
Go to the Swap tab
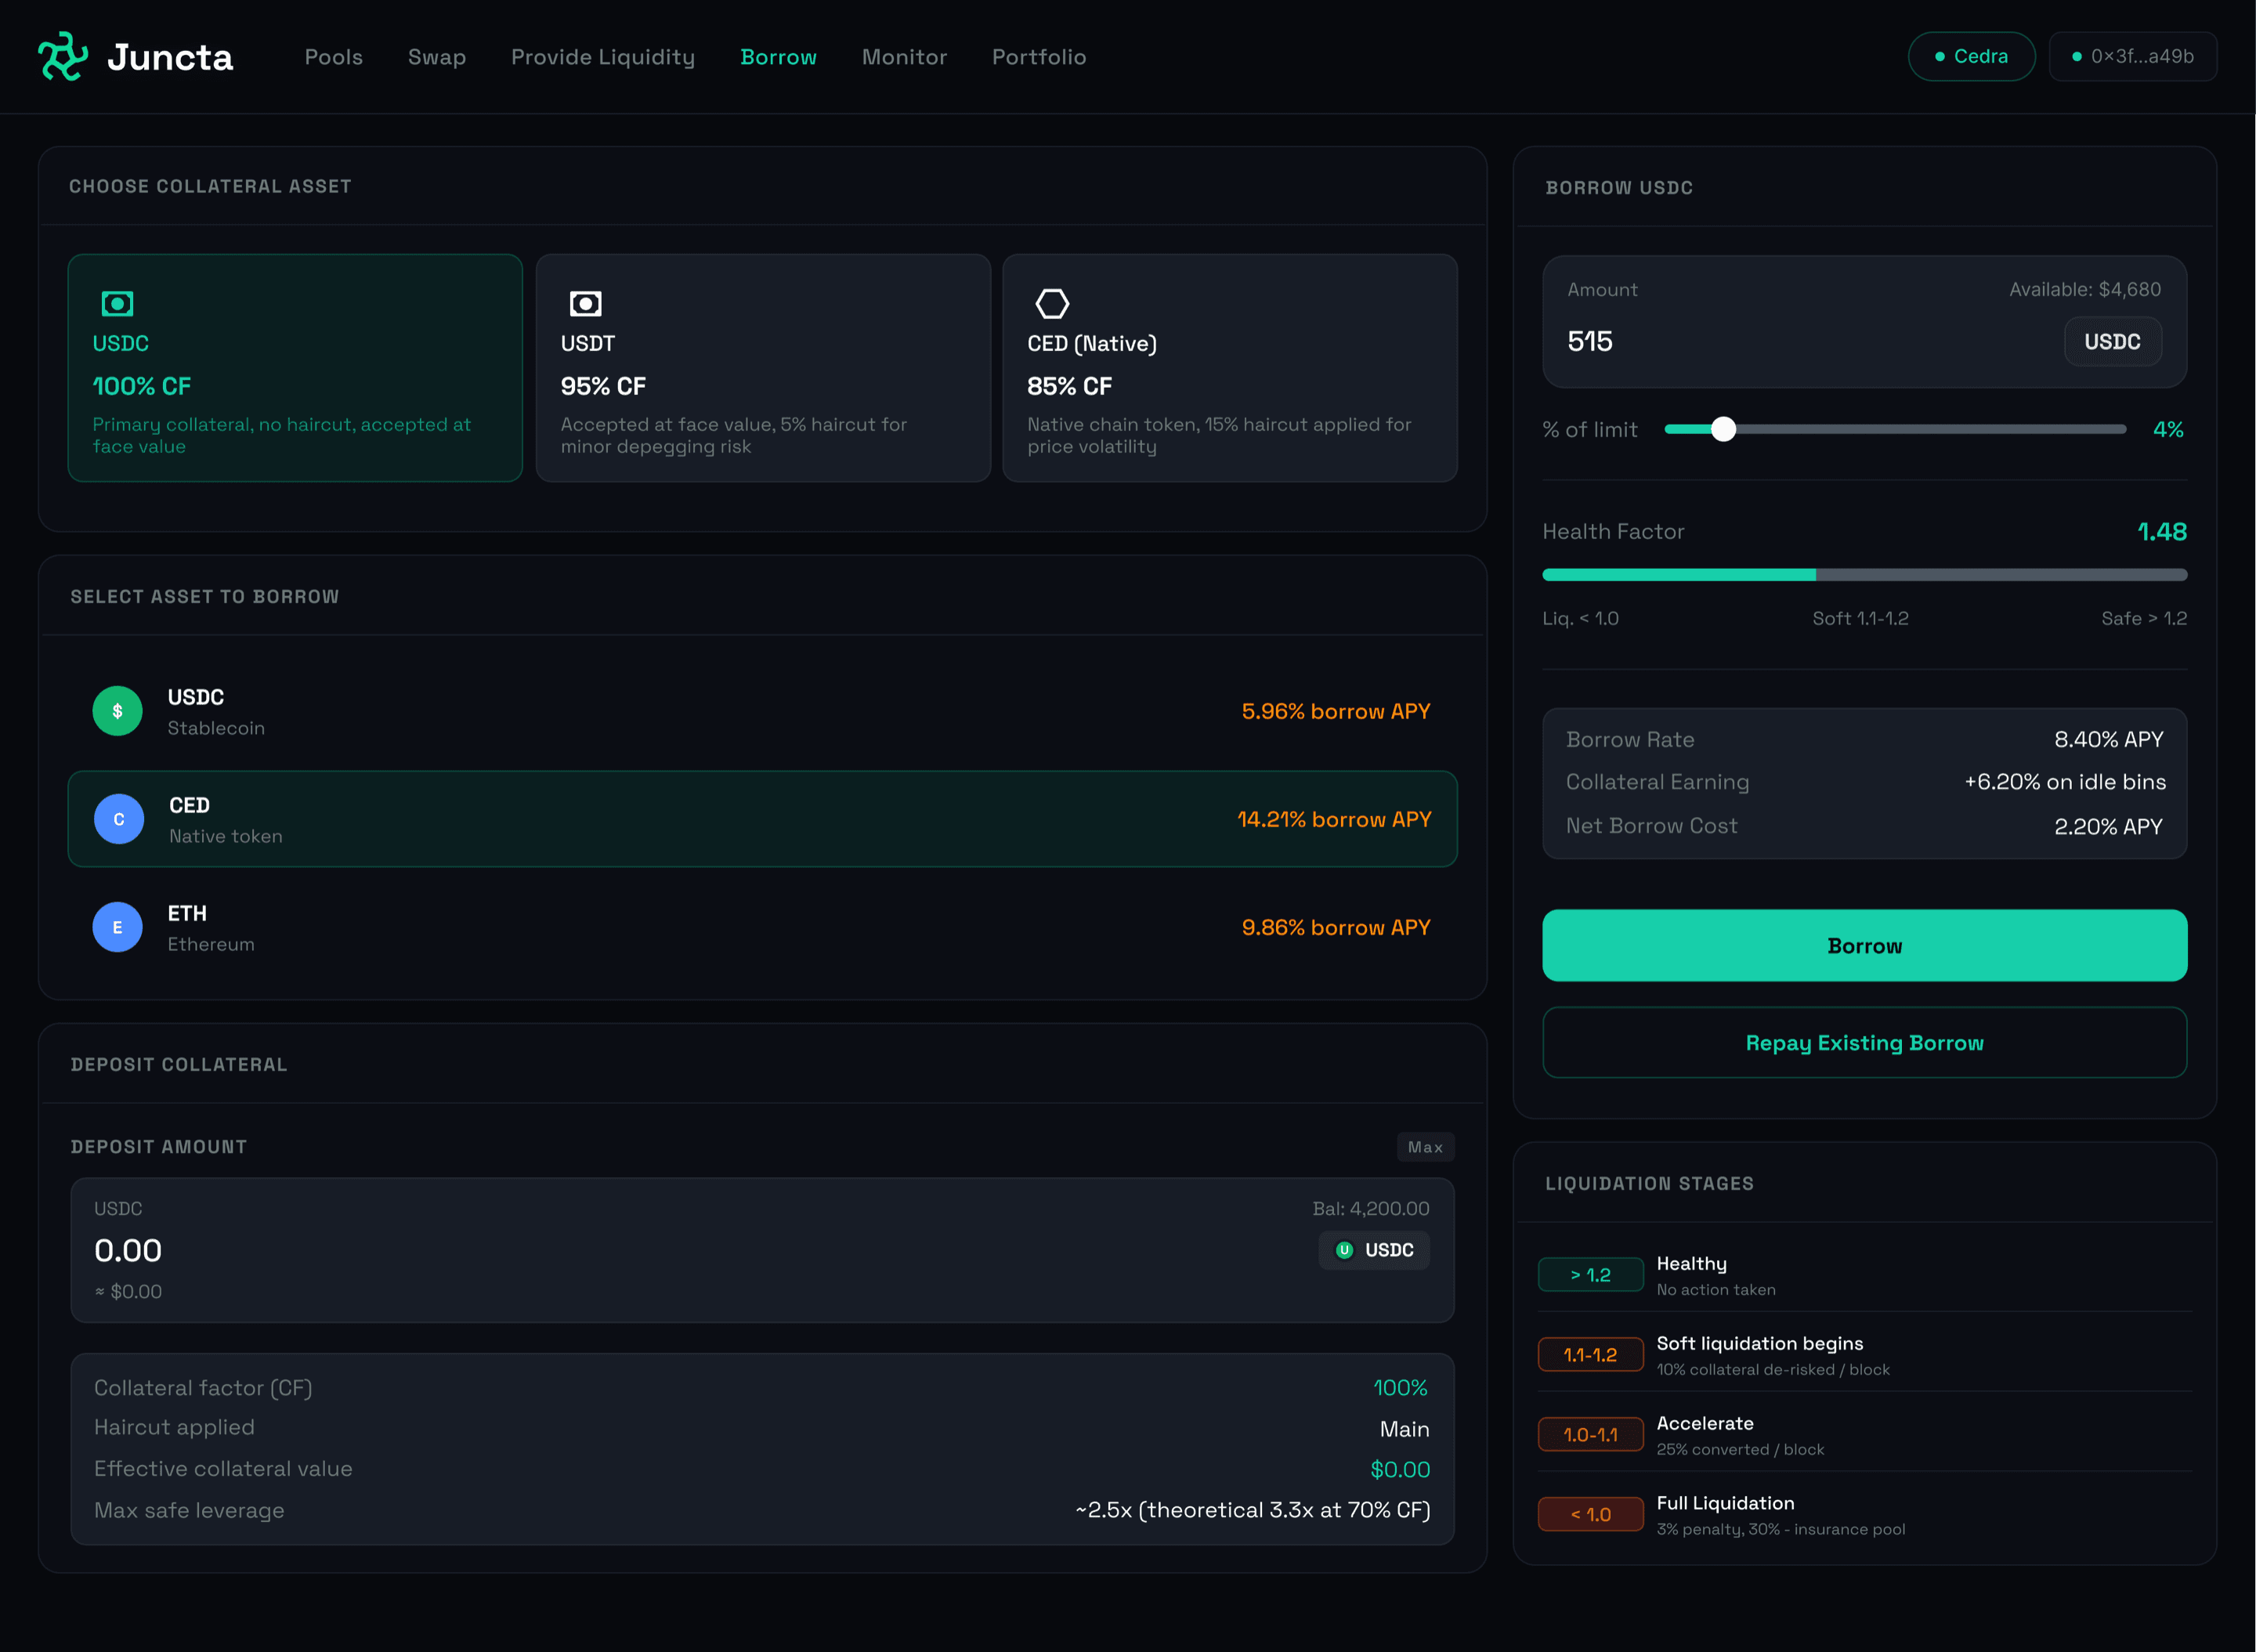(x=437, y=57)
